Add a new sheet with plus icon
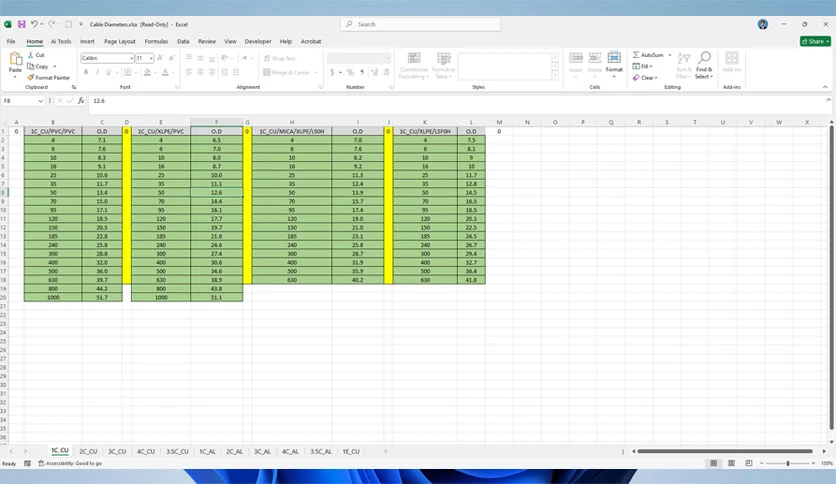The height and width of the screenshot is (484, 836). pos(385,451)
